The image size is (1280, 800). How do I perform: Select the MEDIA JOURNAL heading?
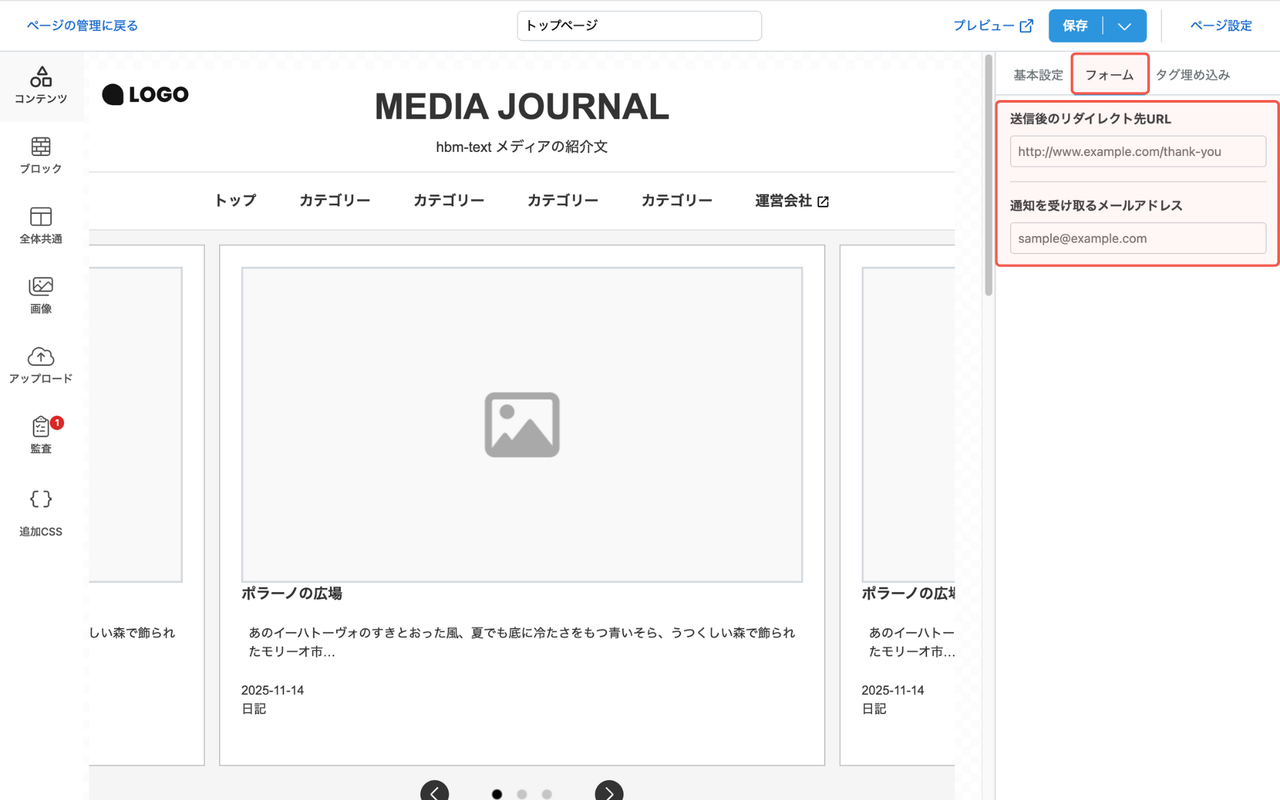coord(522,107)
